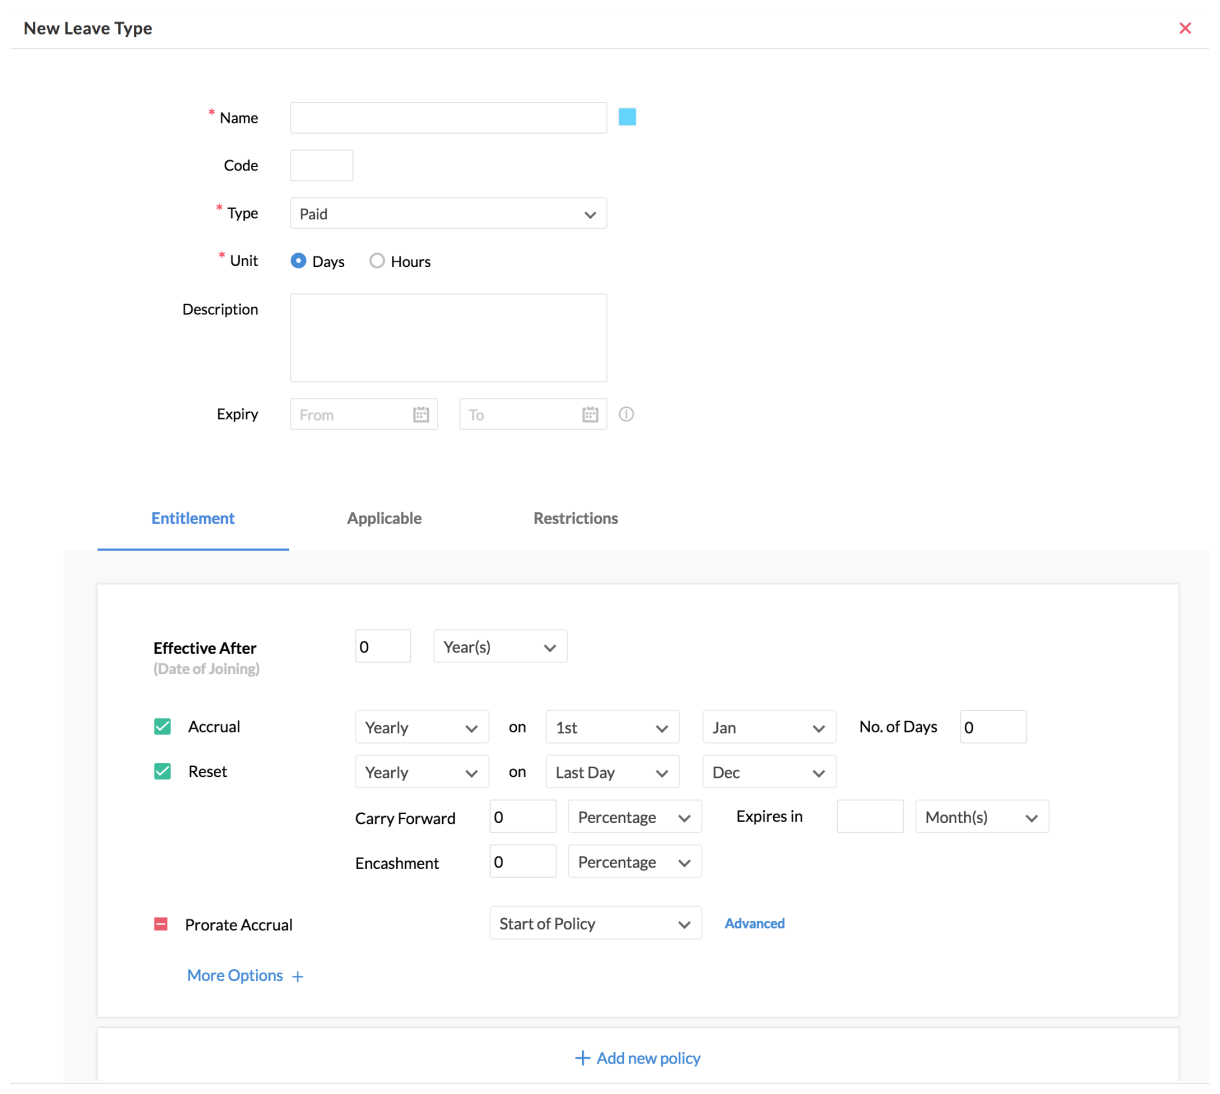Click the Advanced link
The width and height of the screenshot is (1220, 1094).
[754, 924]
